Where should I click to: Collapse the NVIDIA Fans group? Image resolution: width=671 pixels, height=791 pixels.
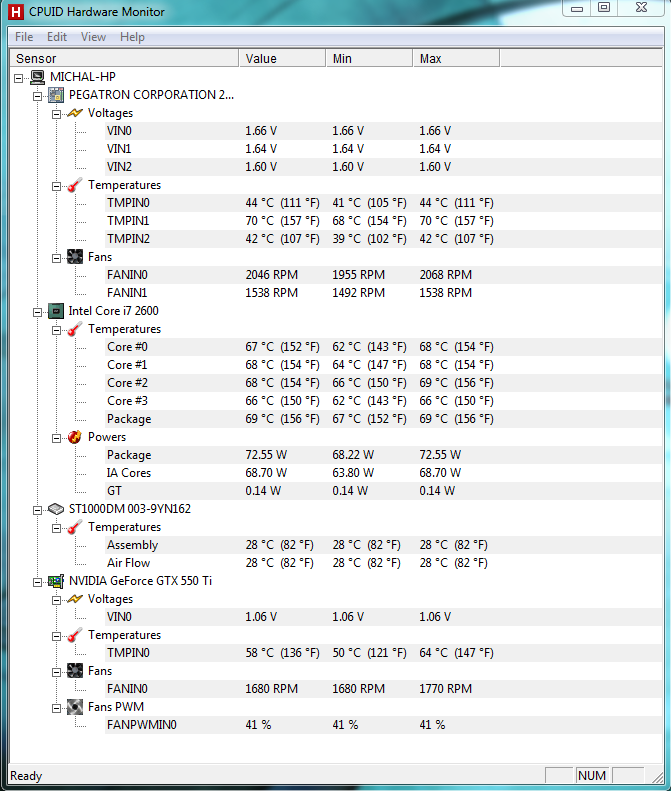(56, 672)
